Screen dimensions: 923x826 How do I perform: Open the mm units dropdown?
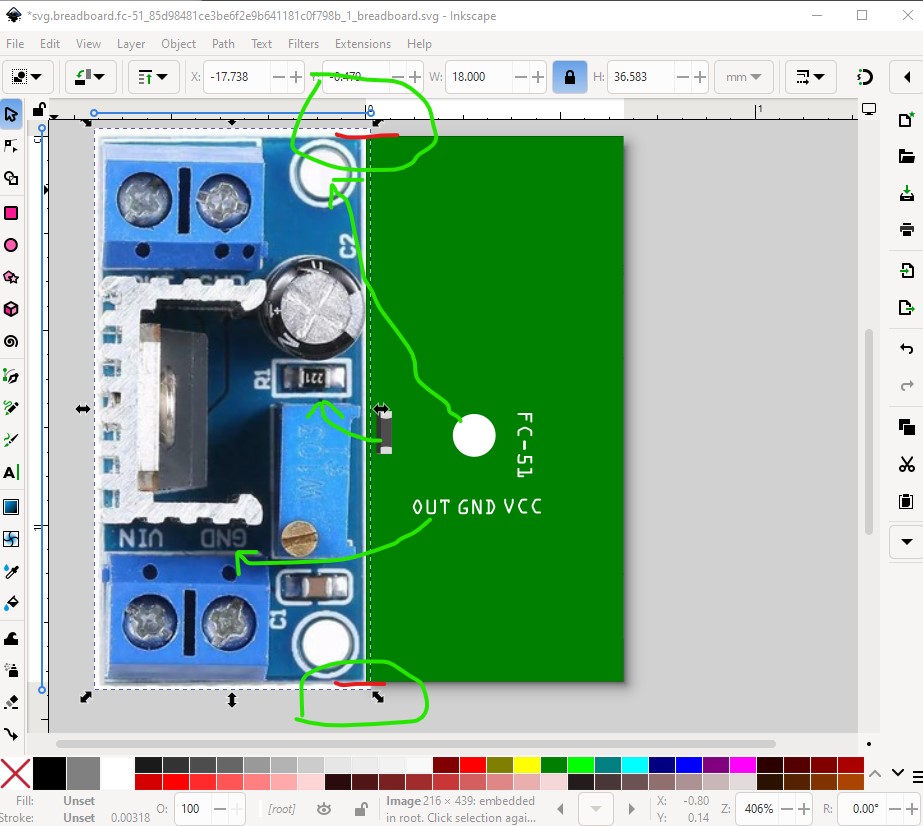(743, 77)
